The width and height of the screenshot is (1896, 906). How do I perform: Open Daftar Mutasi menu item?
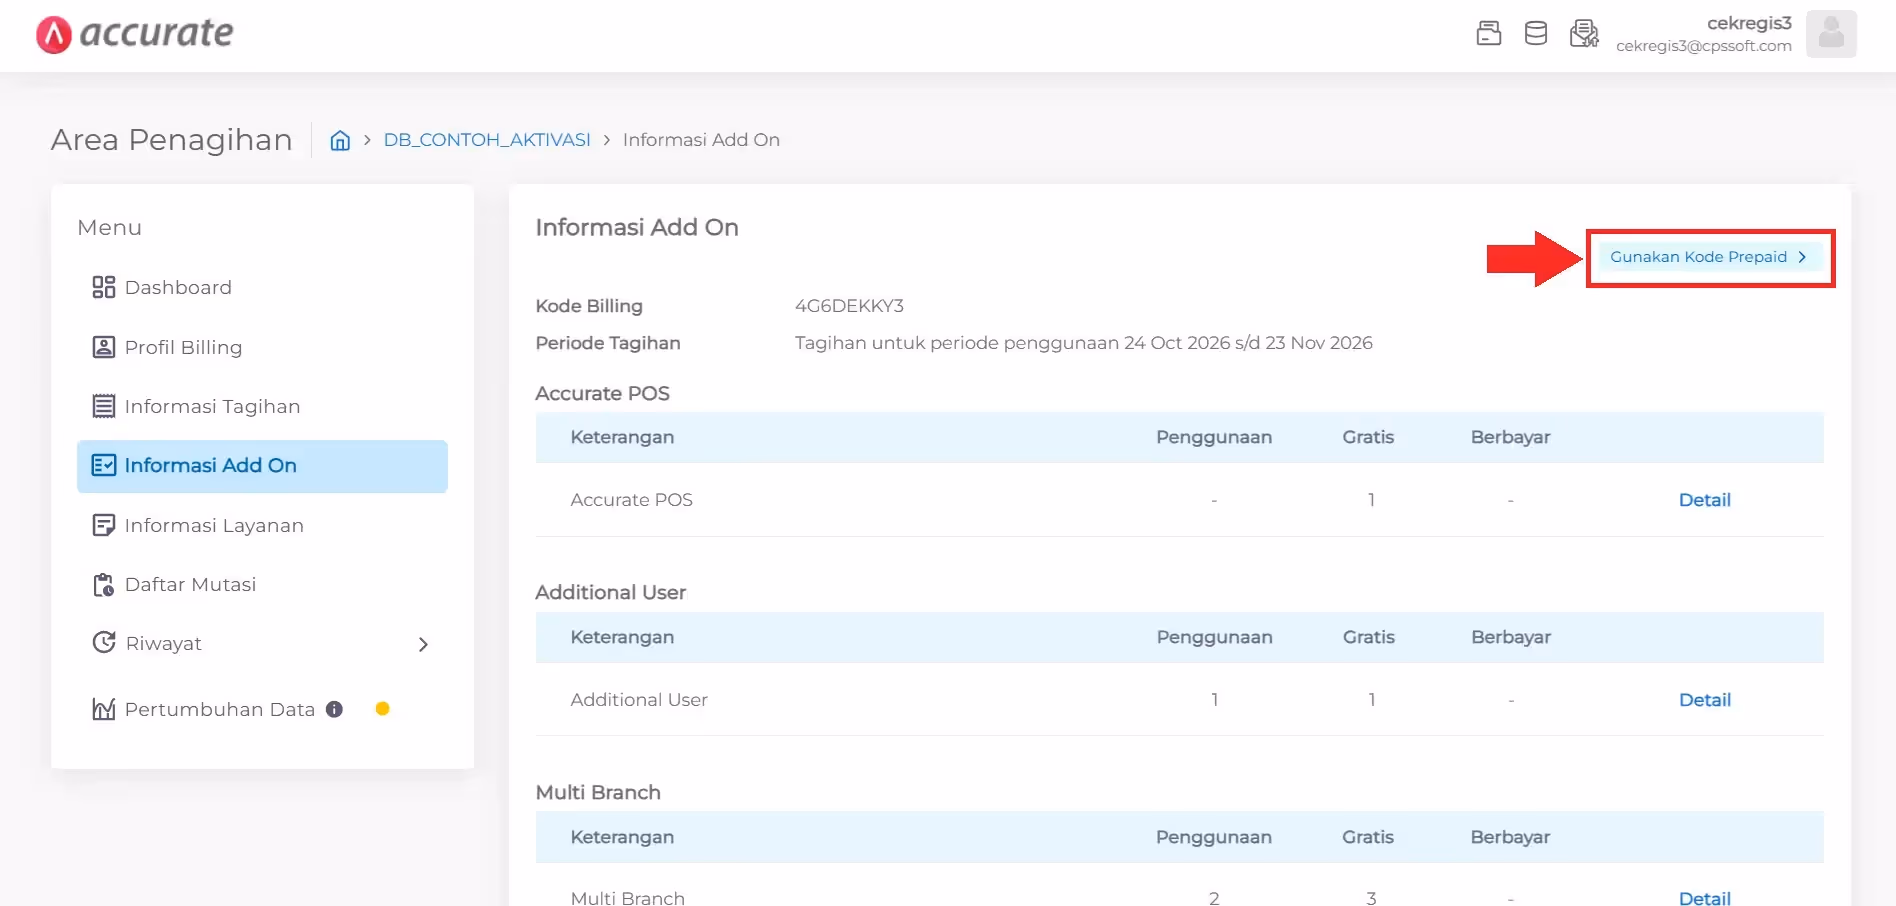point(262,584)
